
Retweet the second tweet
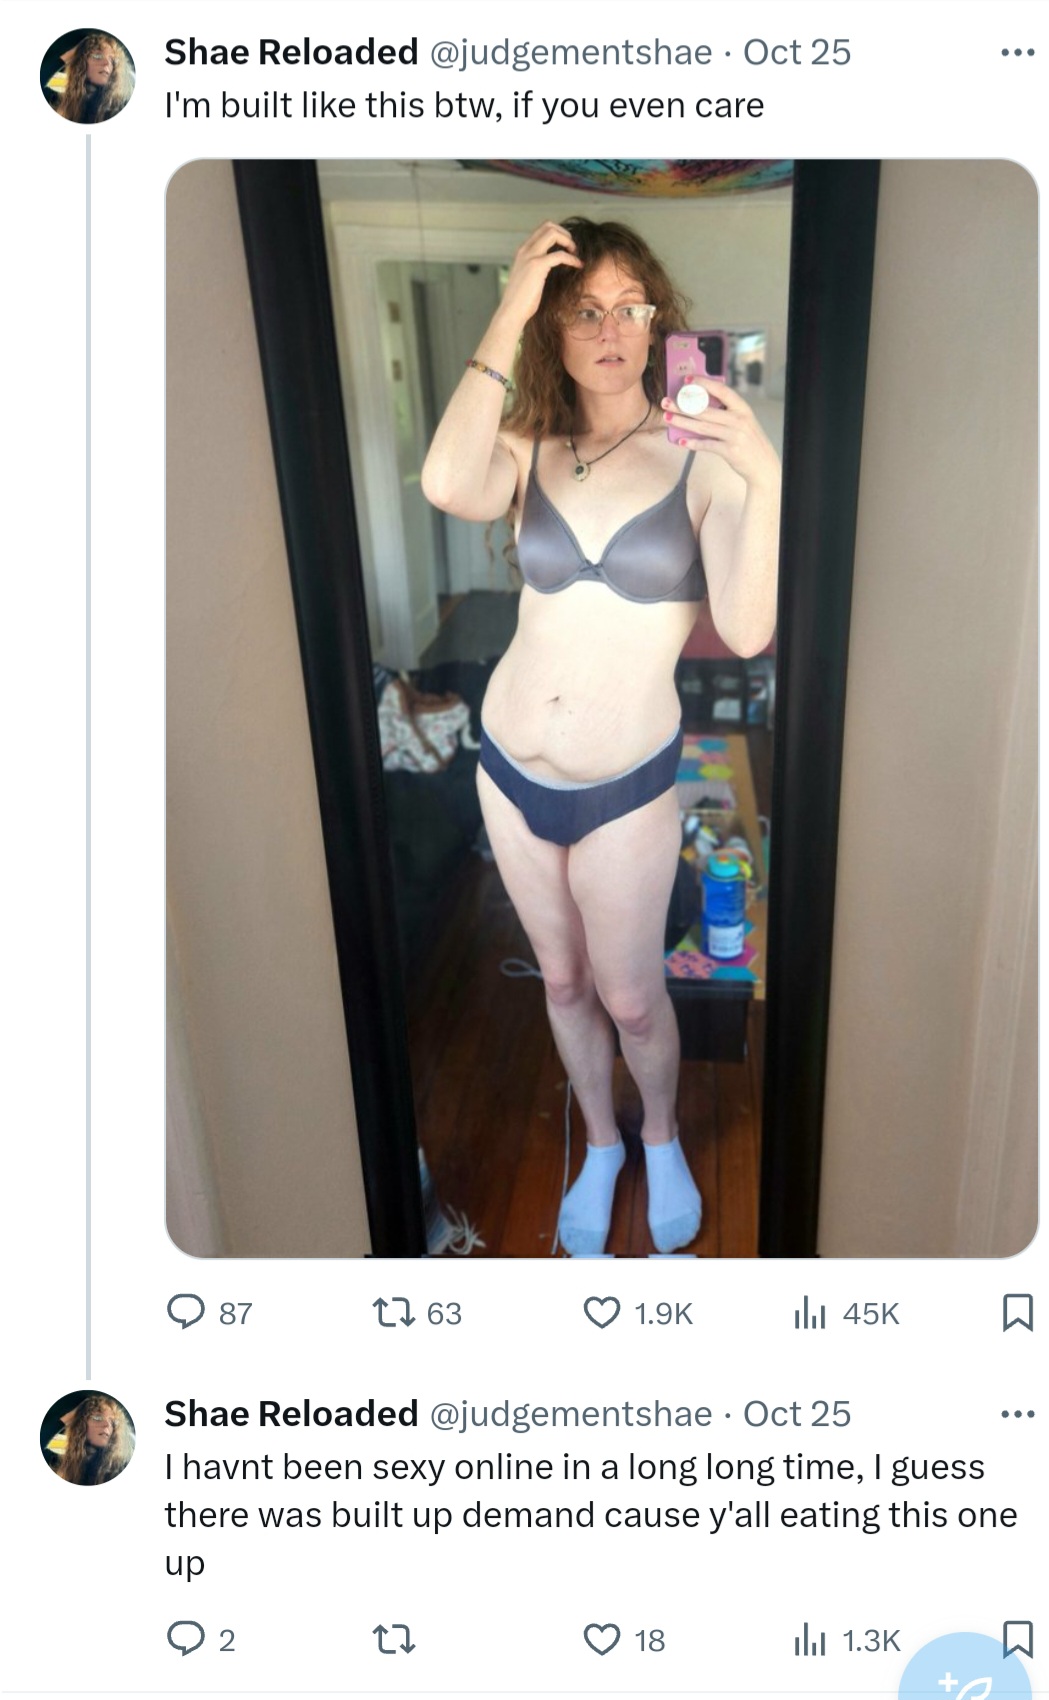(x=392, y=1639)
